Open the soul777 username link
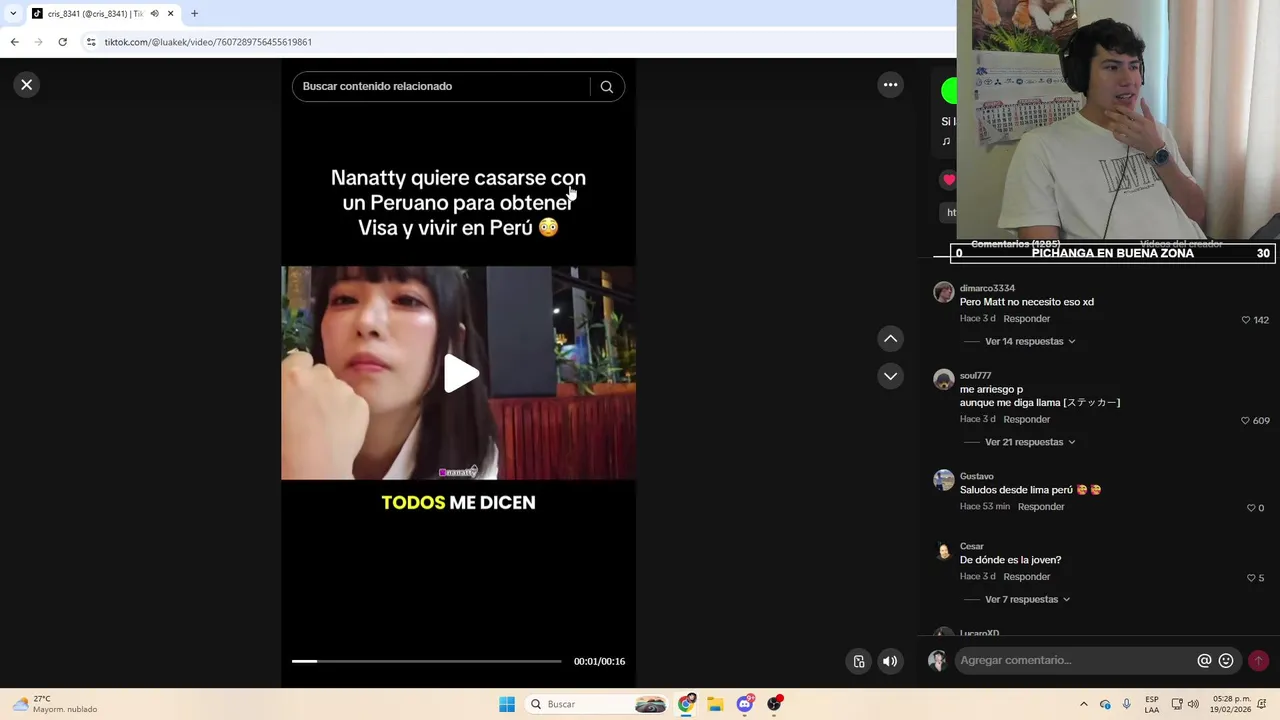The width and height of the screenshot is (1280, 720). [x=975, y=376]
